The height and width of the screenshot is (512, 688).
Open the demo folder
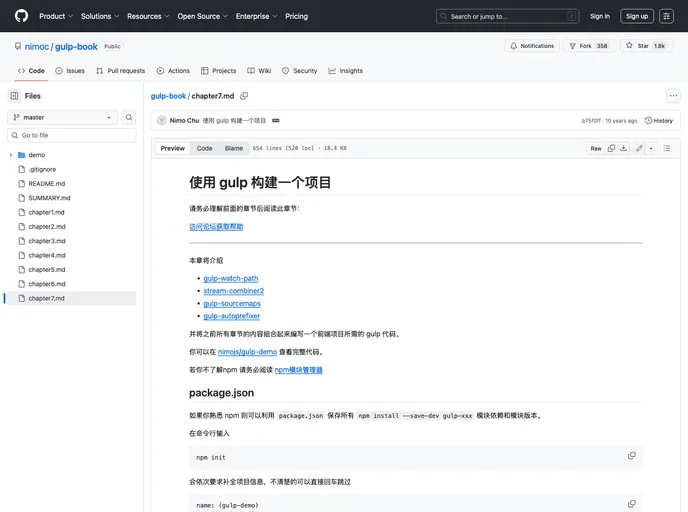coord(37,155)
